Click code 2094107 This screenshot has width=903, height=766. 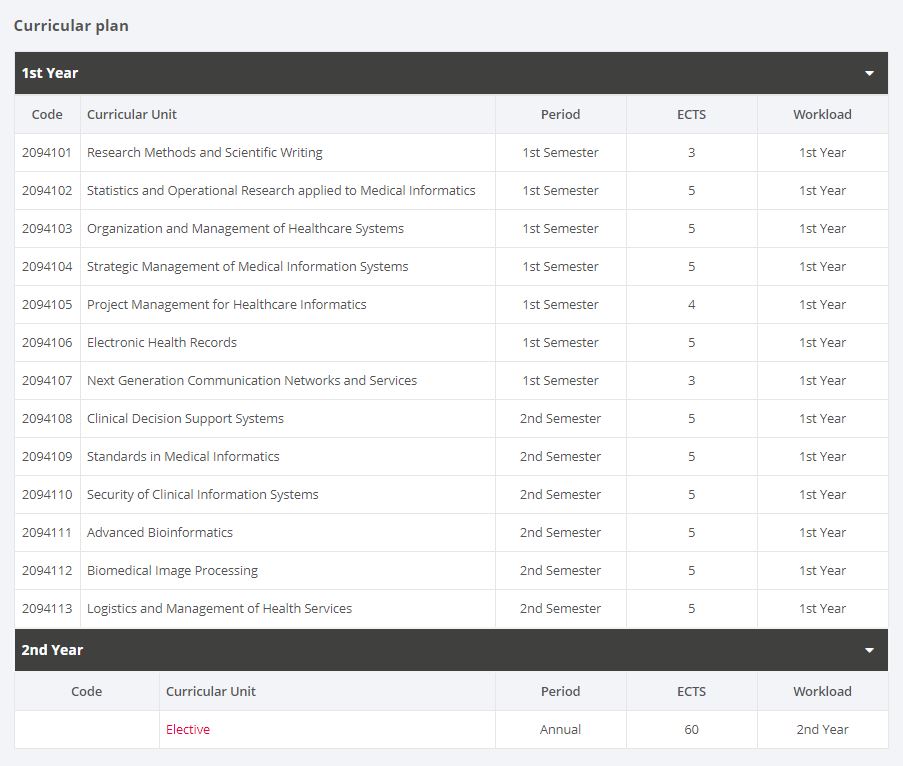[47, 381]
